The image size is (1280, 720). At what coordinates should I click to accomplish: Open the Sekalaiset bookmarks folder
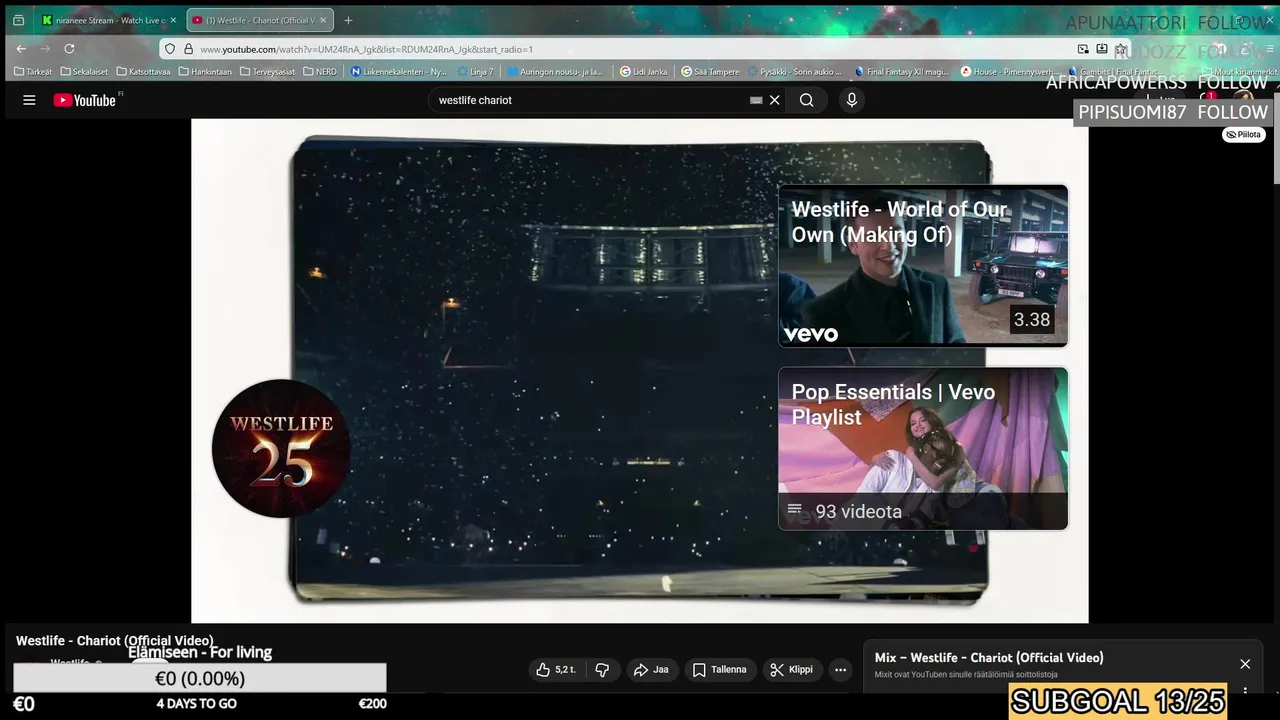click(84, 72)
